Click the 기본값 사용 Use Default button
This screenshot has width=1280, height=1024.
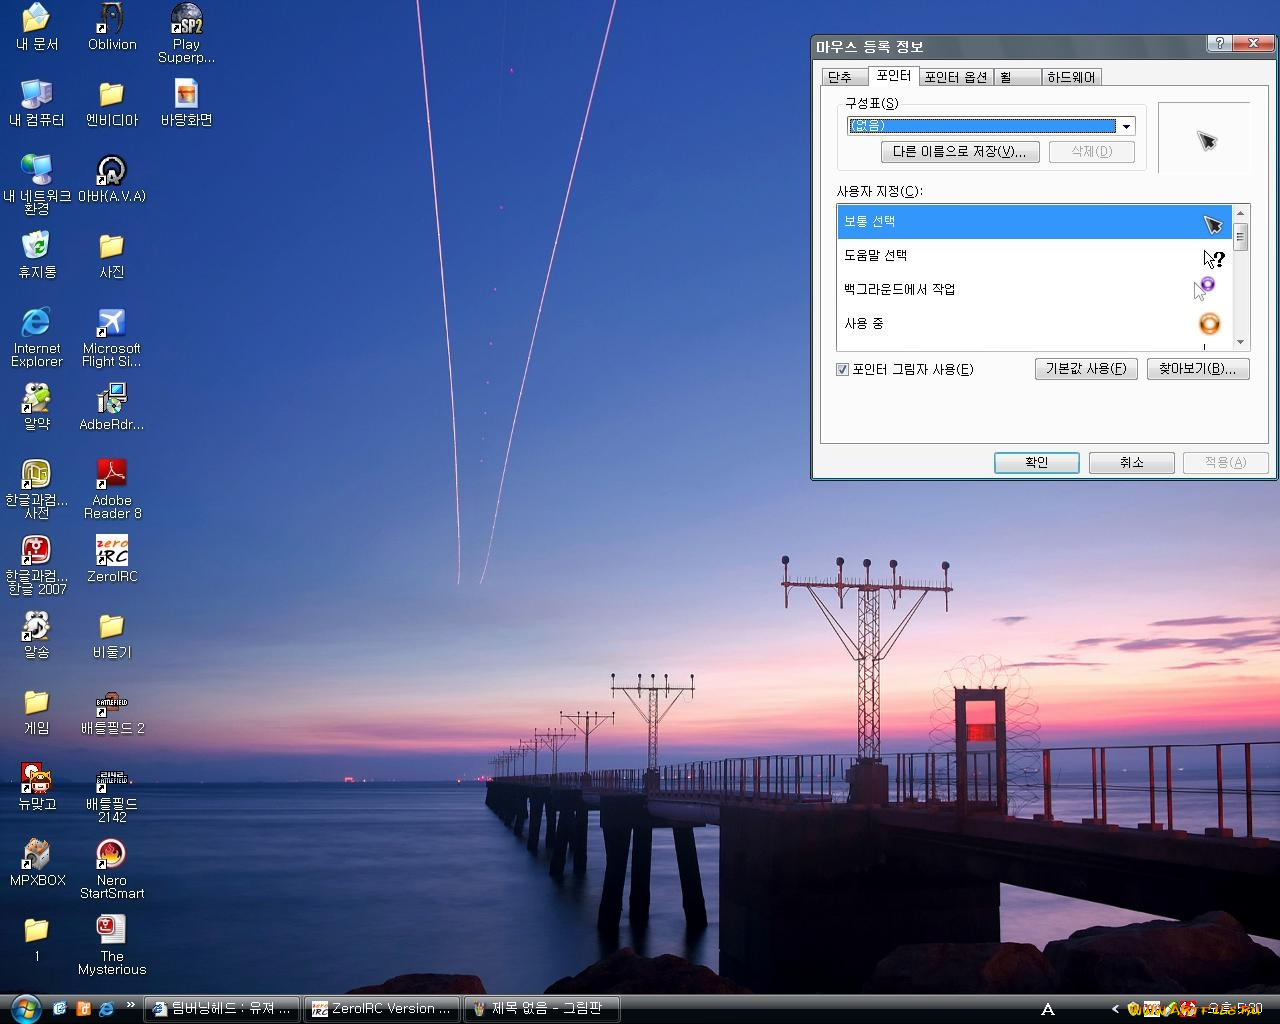tap(1086, 368)
